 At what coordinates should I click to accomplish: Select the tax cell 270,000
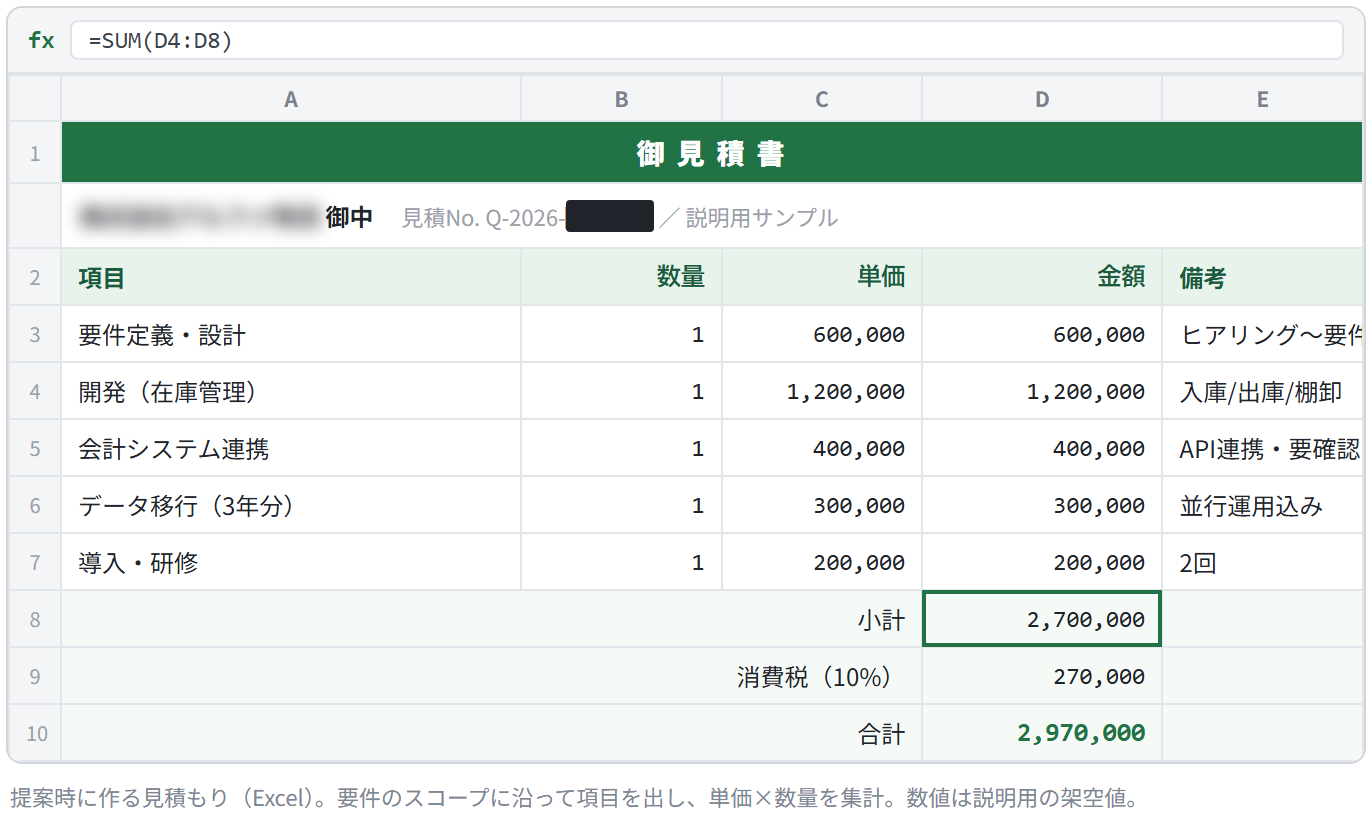1042,676
